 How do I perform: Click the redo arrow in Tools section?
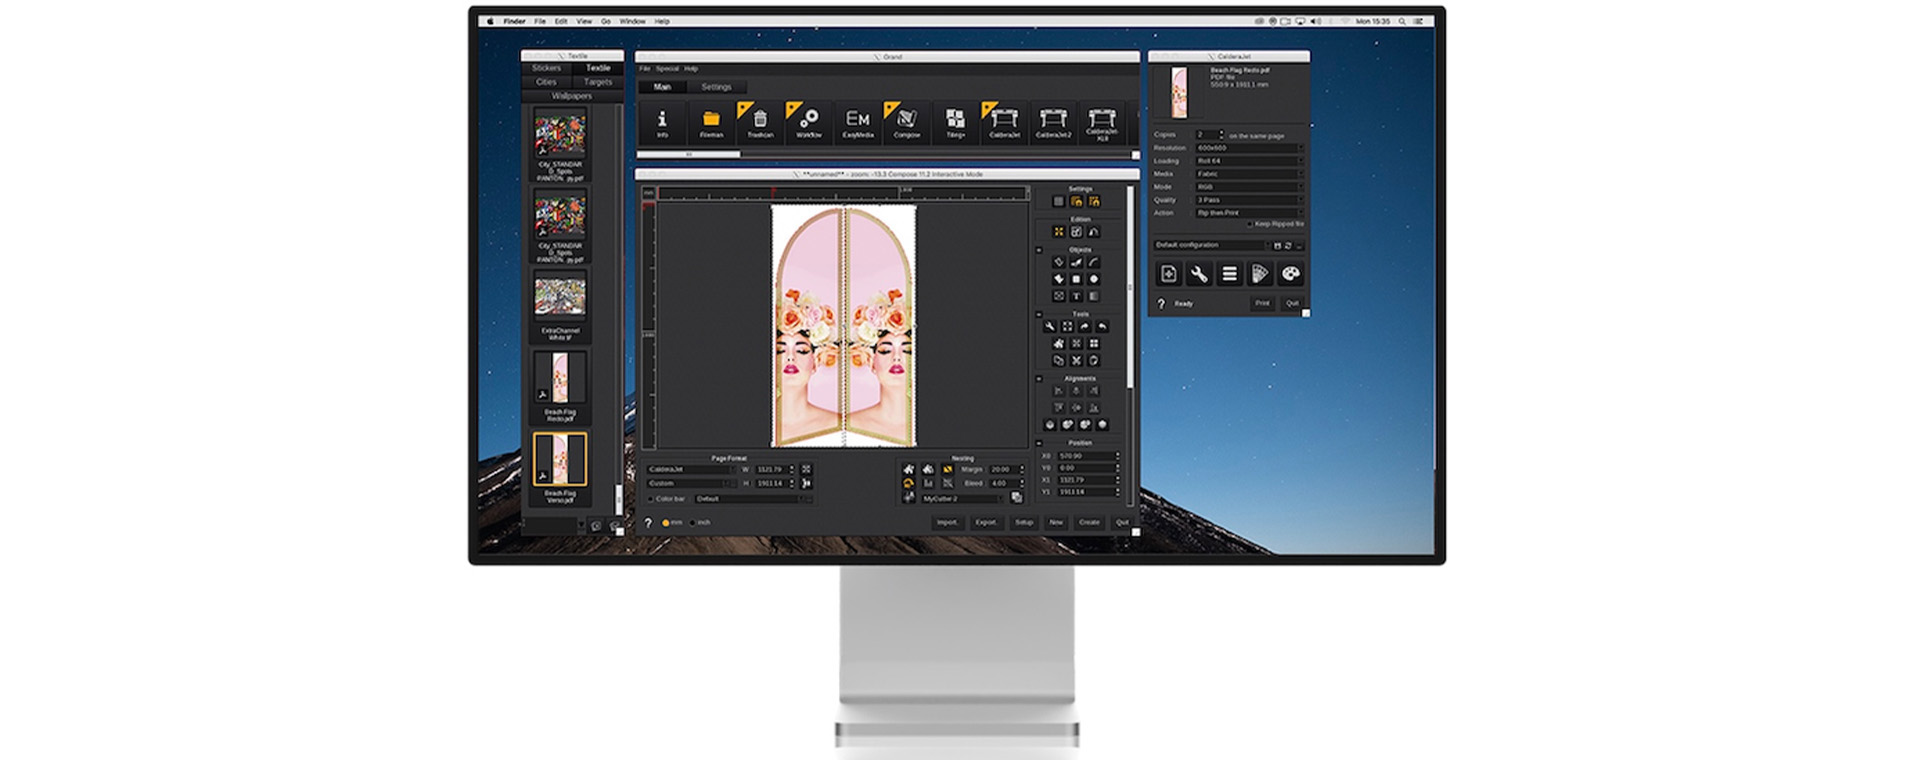click(x=1084, y=326)
